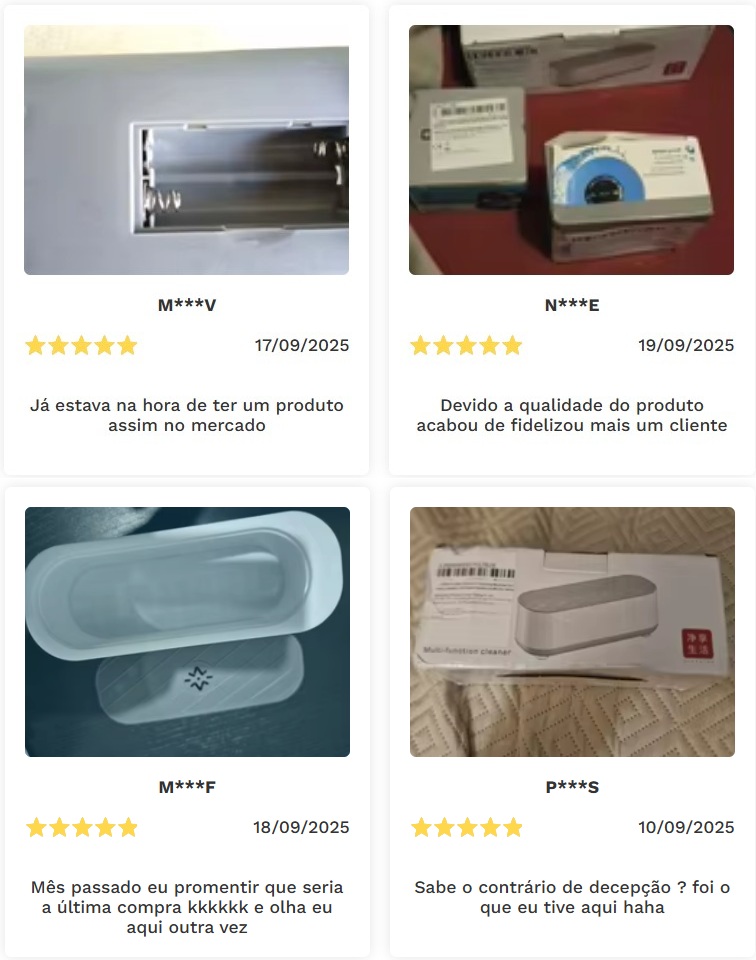Screen dimensions: 756x960
Task: Select reviewer name N***E
Action: tap(572, 305)
